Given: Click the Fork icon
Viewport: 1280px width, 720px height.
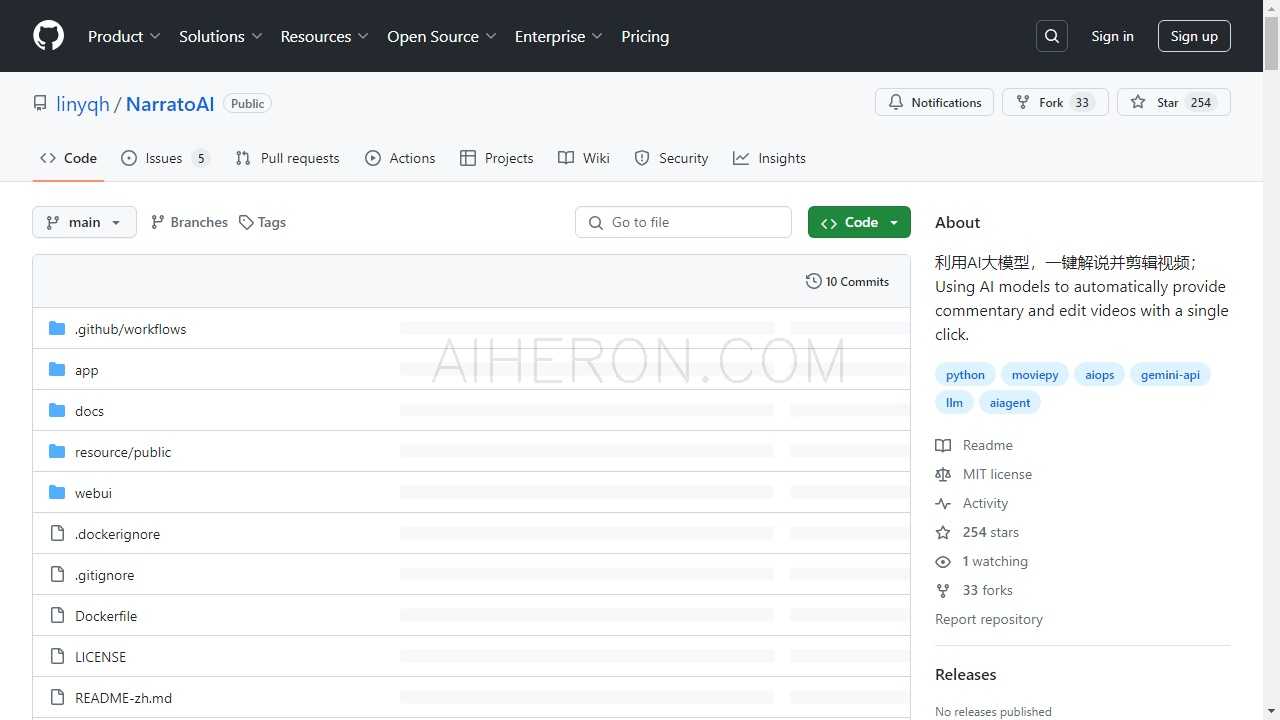Looking at the screenshot, I should click(x=1023, y=102).
